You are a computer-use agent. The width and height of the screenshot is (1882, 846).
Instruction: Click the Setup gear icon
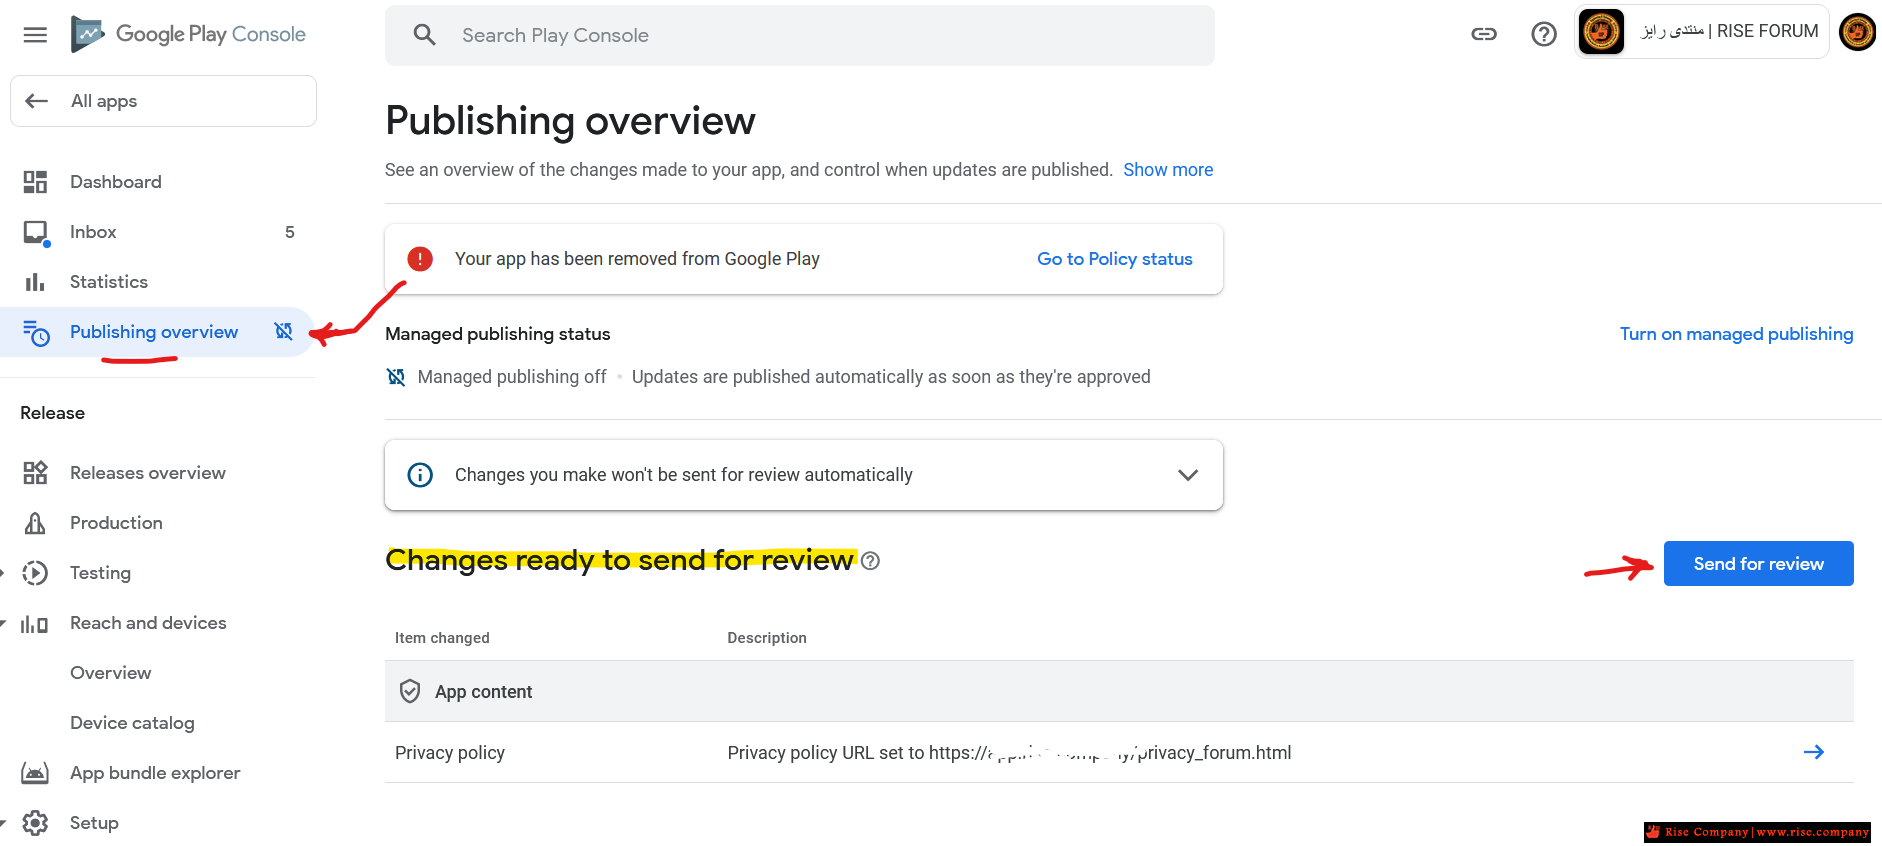tap(35, 823)
